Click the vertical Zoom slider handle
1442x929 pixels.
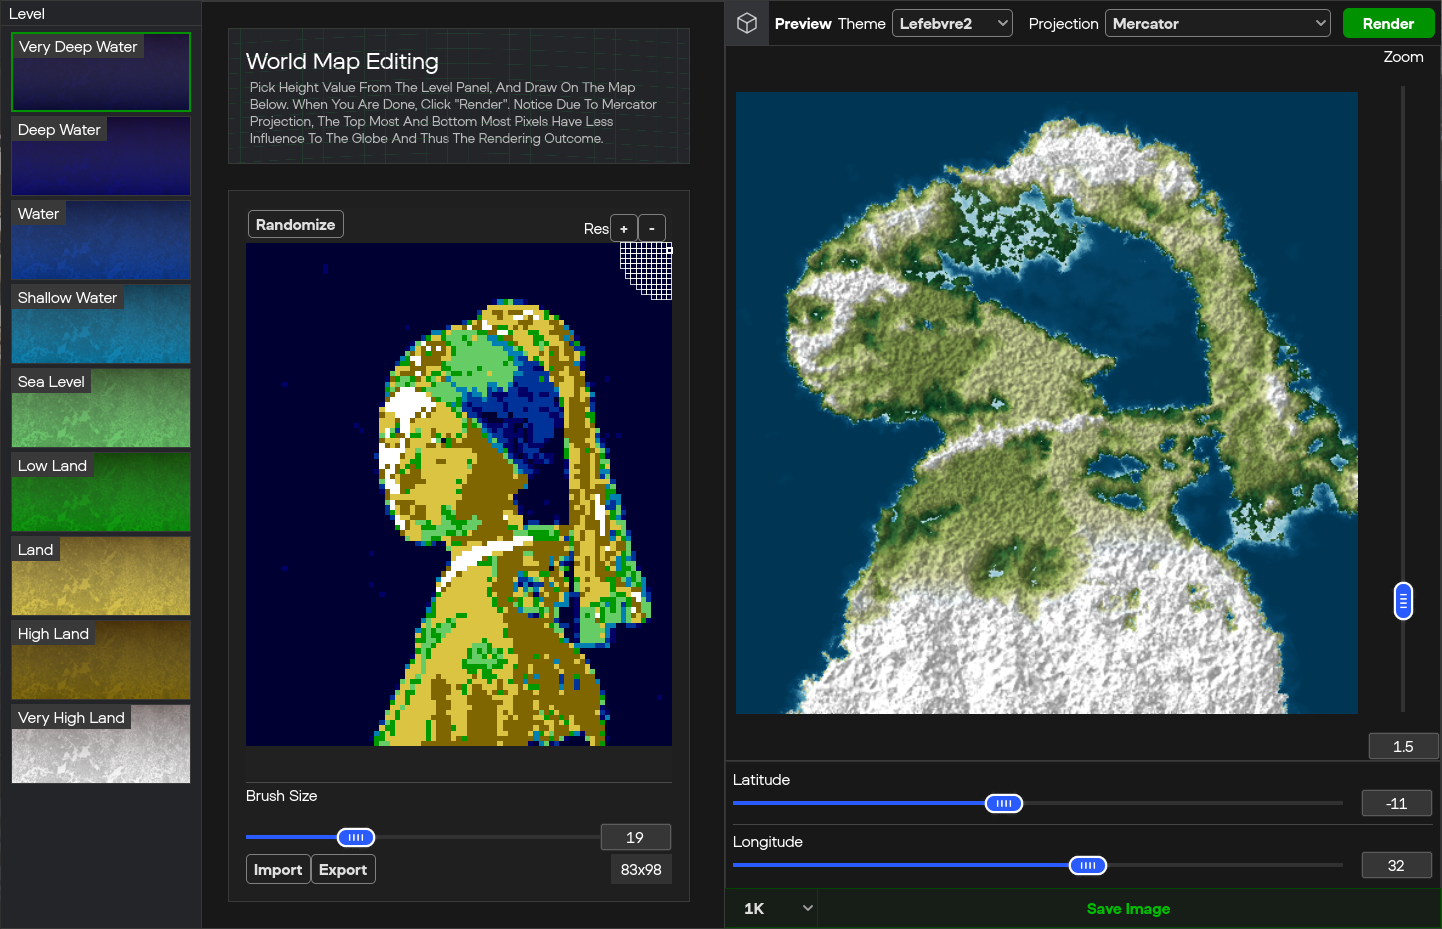coord(1403,601)
